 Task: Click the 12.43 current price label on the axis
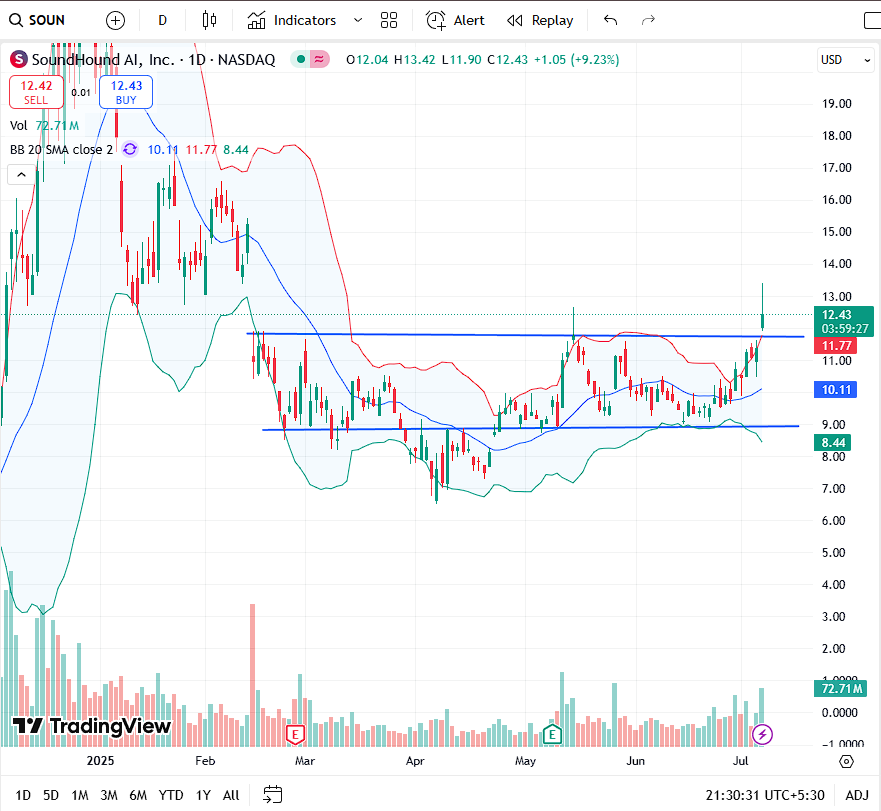pos(843,321)
